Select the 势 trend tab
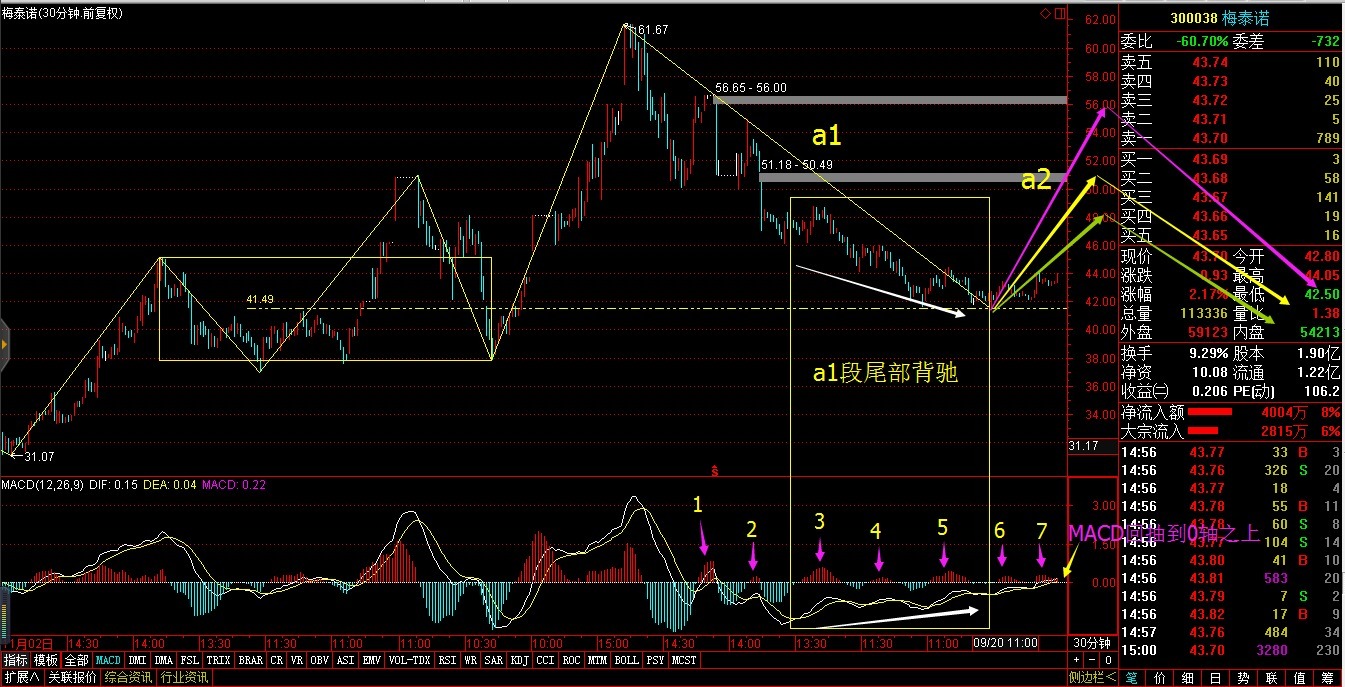The image size is (1345, 687). (x=1244, y=677)
